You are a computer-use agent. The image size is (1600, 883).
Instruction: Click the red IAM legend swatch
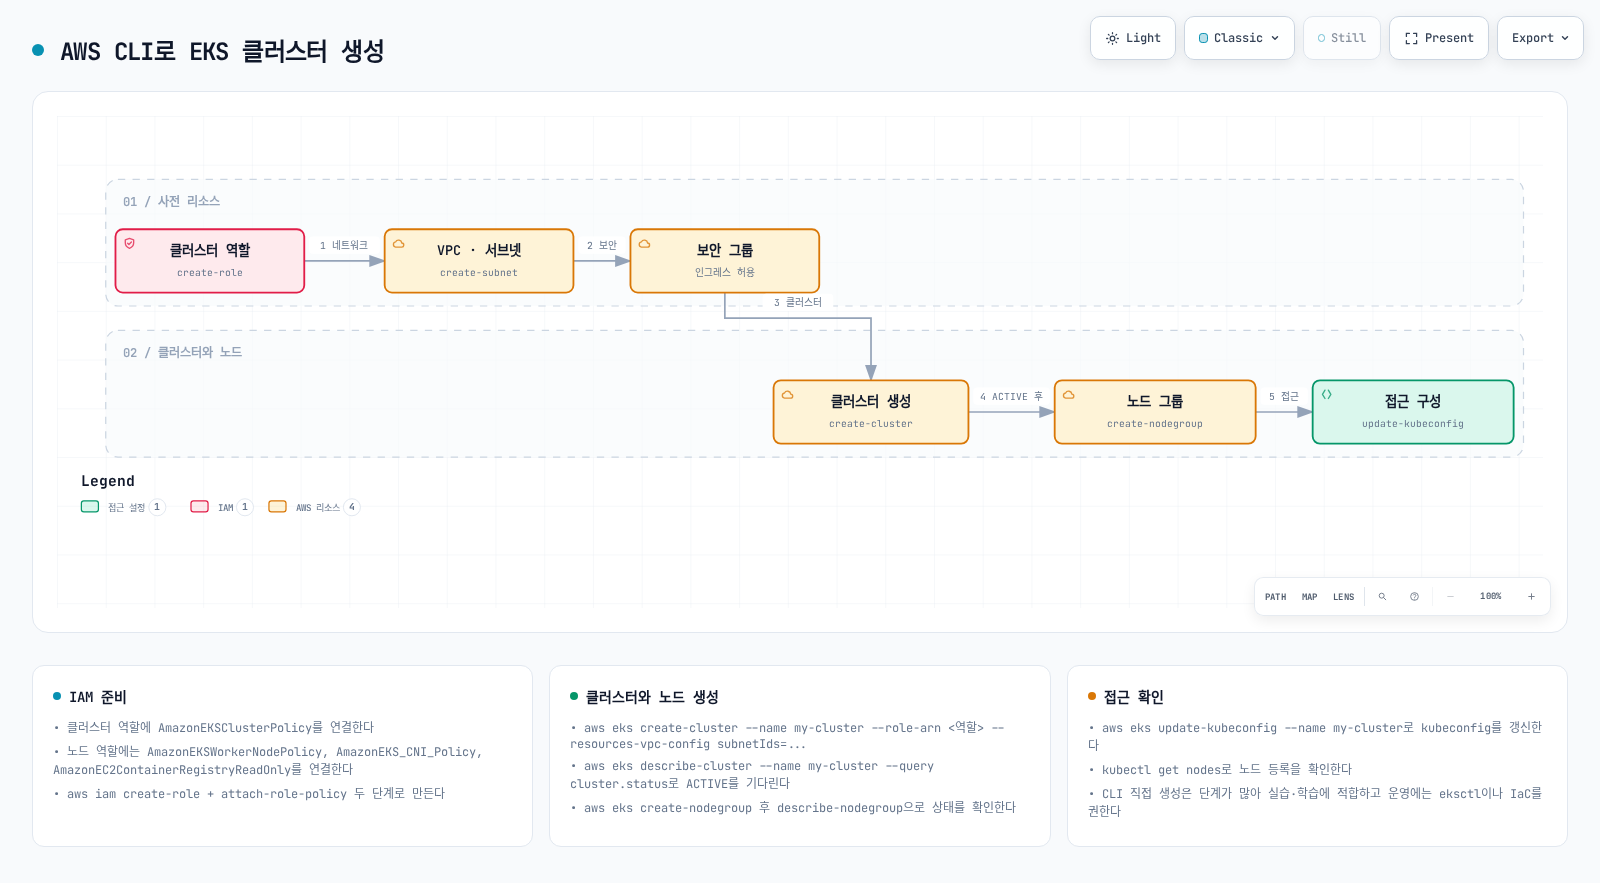click(x=200, y=507)
